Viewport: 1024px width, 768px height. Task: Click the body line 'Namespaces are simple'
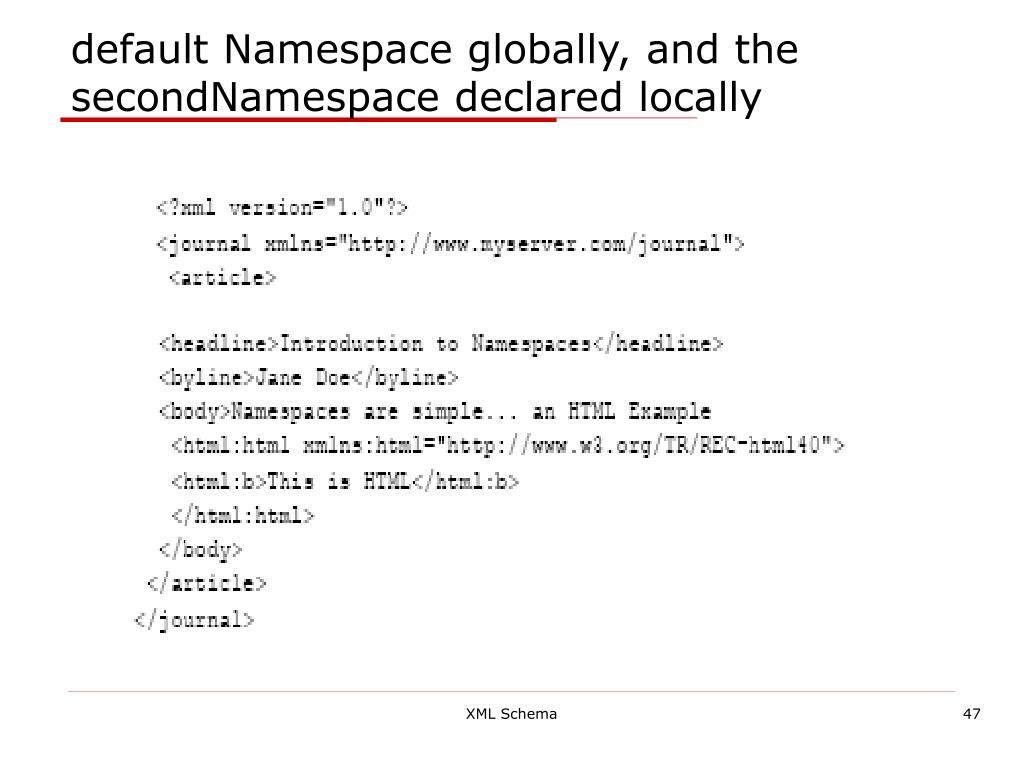click(435, 412)
